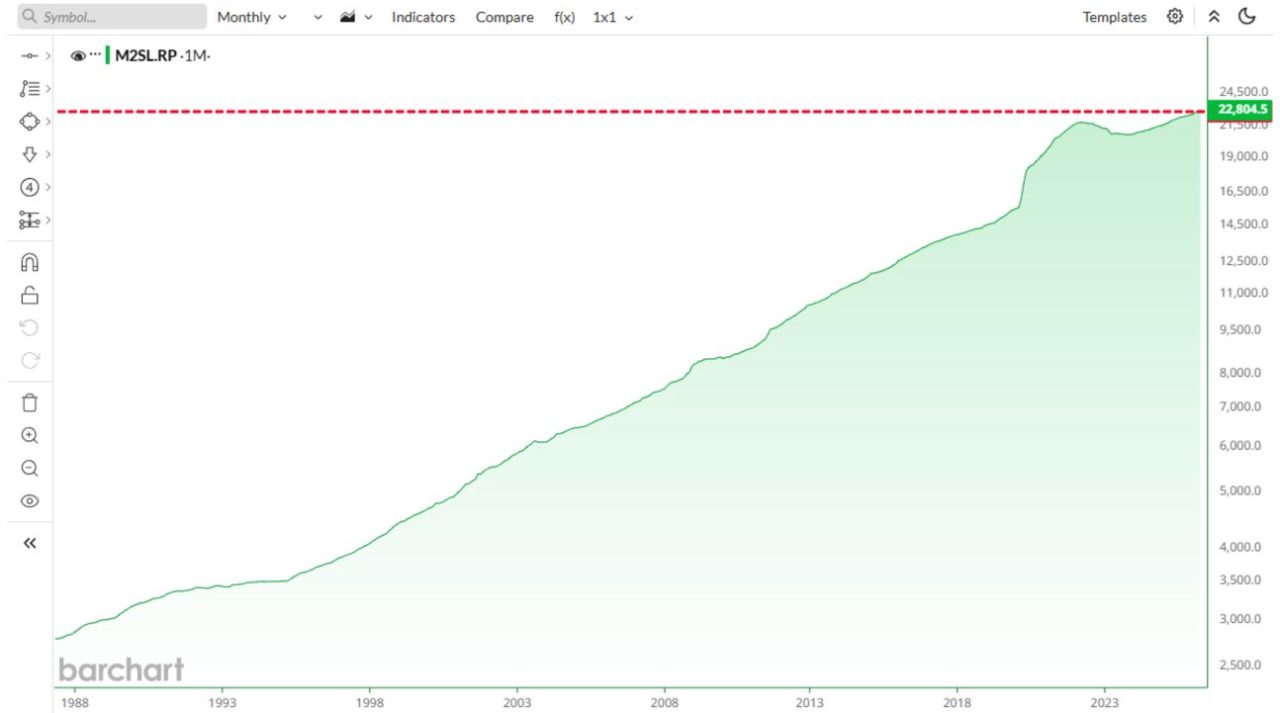Expand numbered annotation tool options arrow

click(x=48, y=187)
